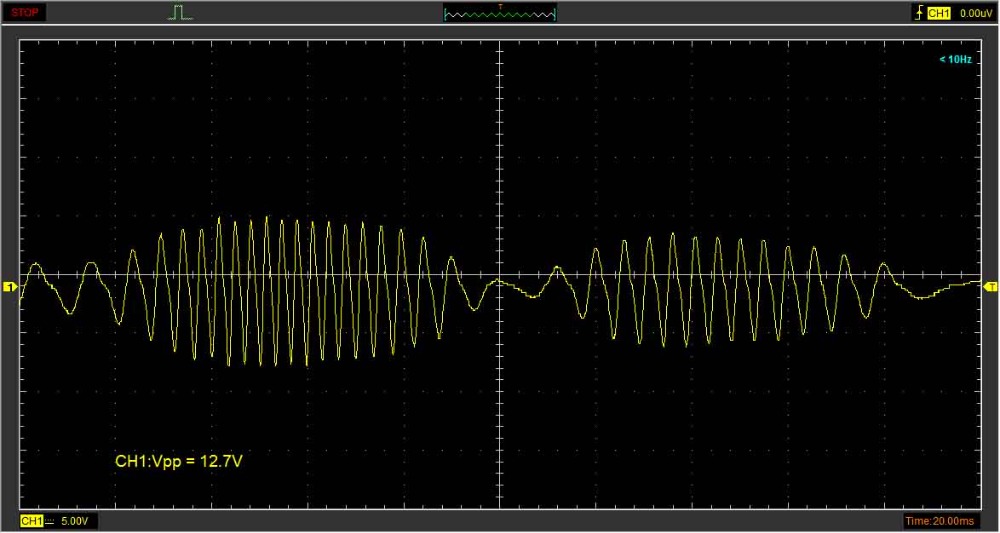Click the CH1 trigger source label

pyautogui.click(x=938, y=13)
